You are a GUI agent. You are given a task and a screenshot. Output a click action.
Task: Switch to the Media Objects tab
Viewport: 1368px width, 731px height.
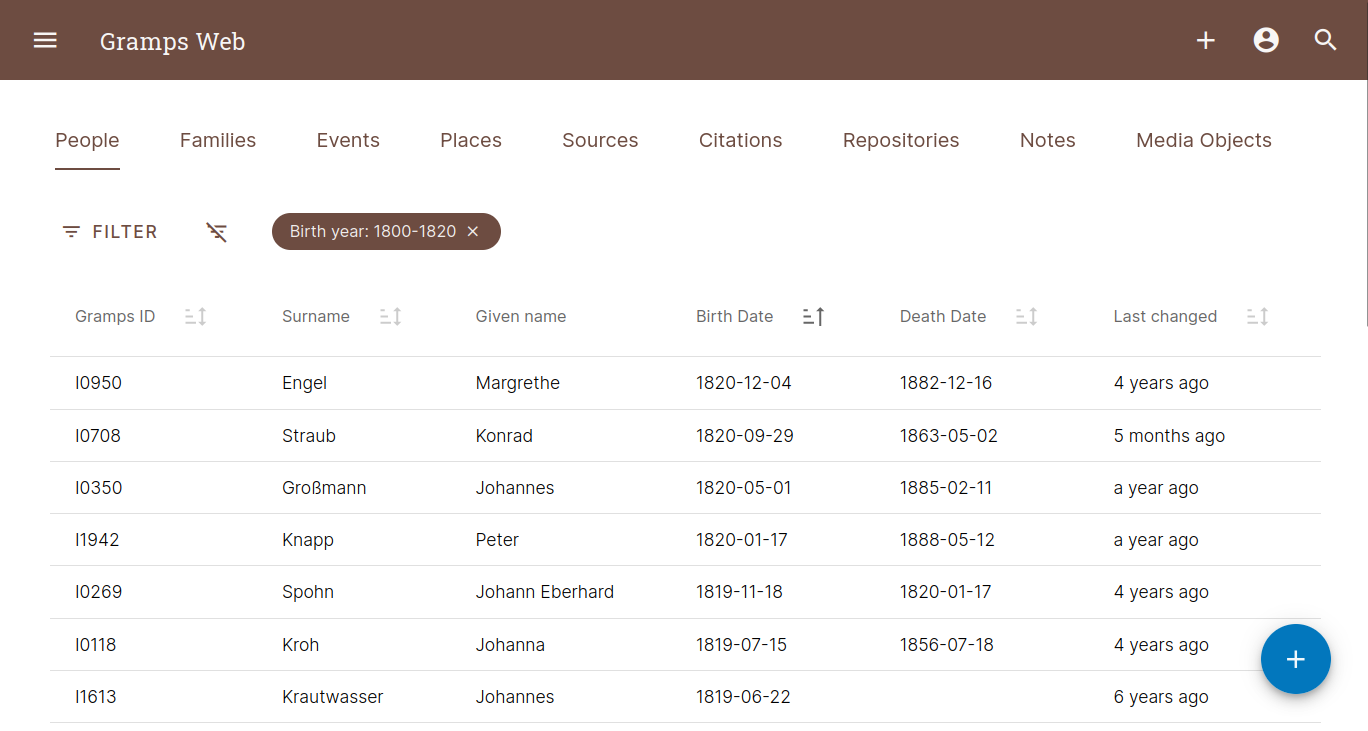point(1203,141)
